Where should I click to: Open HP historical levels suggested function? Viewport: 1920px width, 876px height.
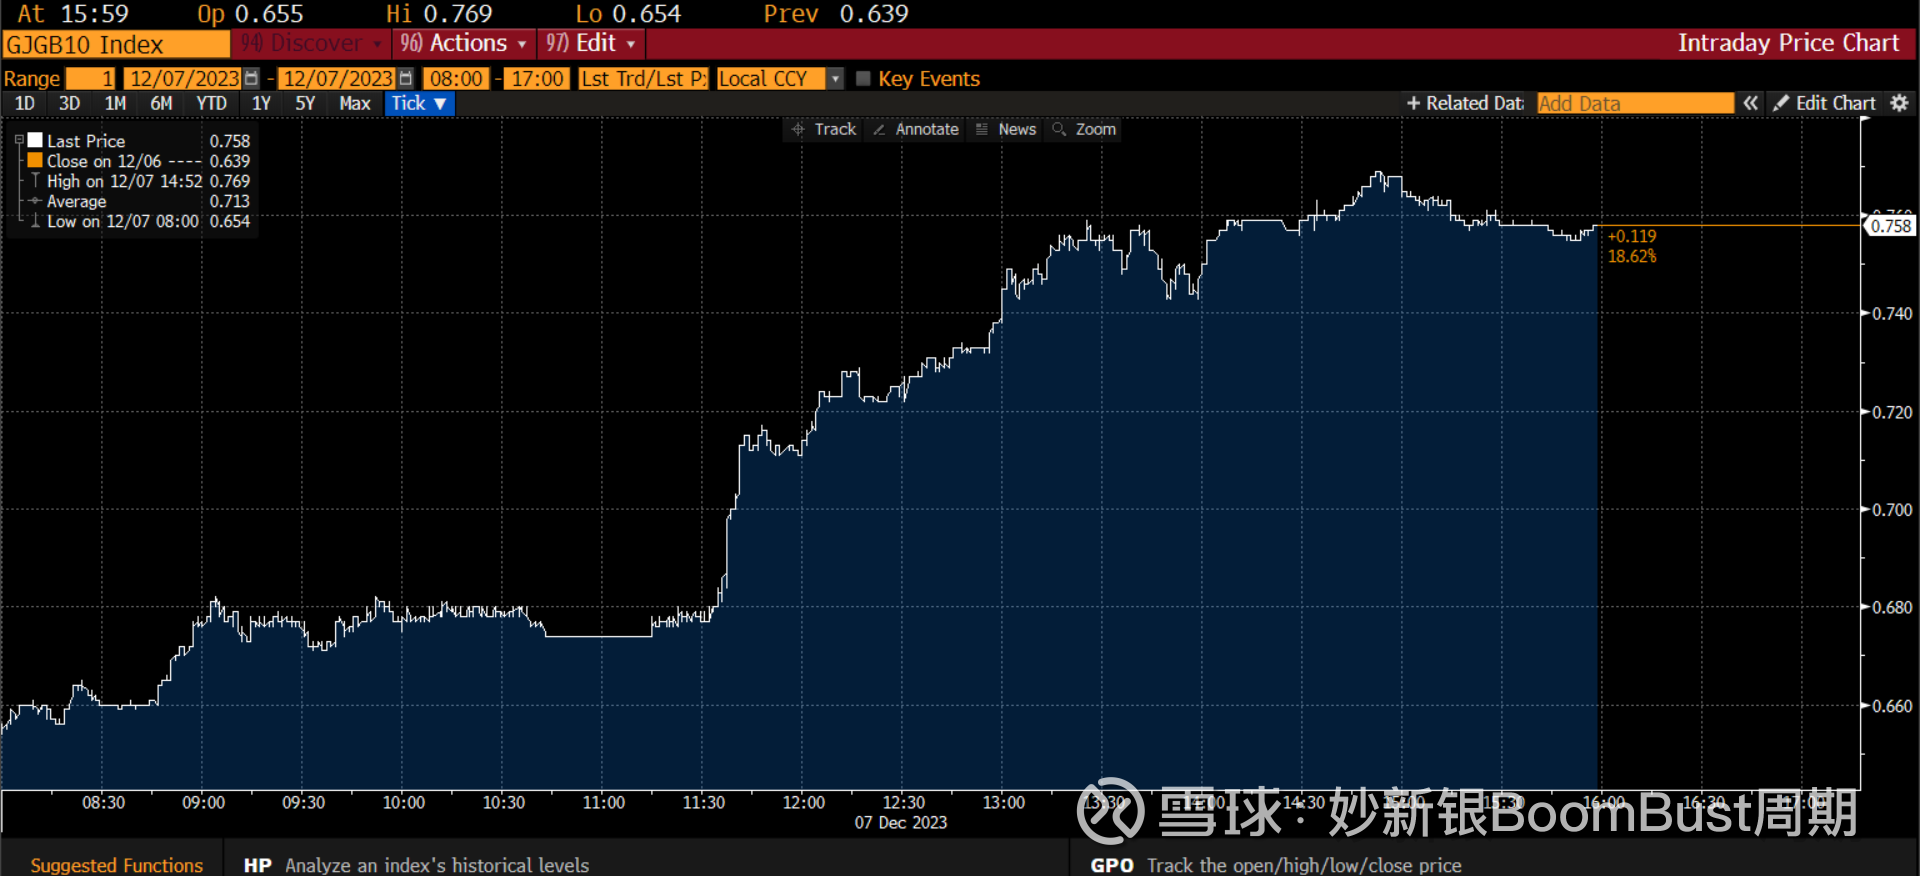[x=416, y=865]
